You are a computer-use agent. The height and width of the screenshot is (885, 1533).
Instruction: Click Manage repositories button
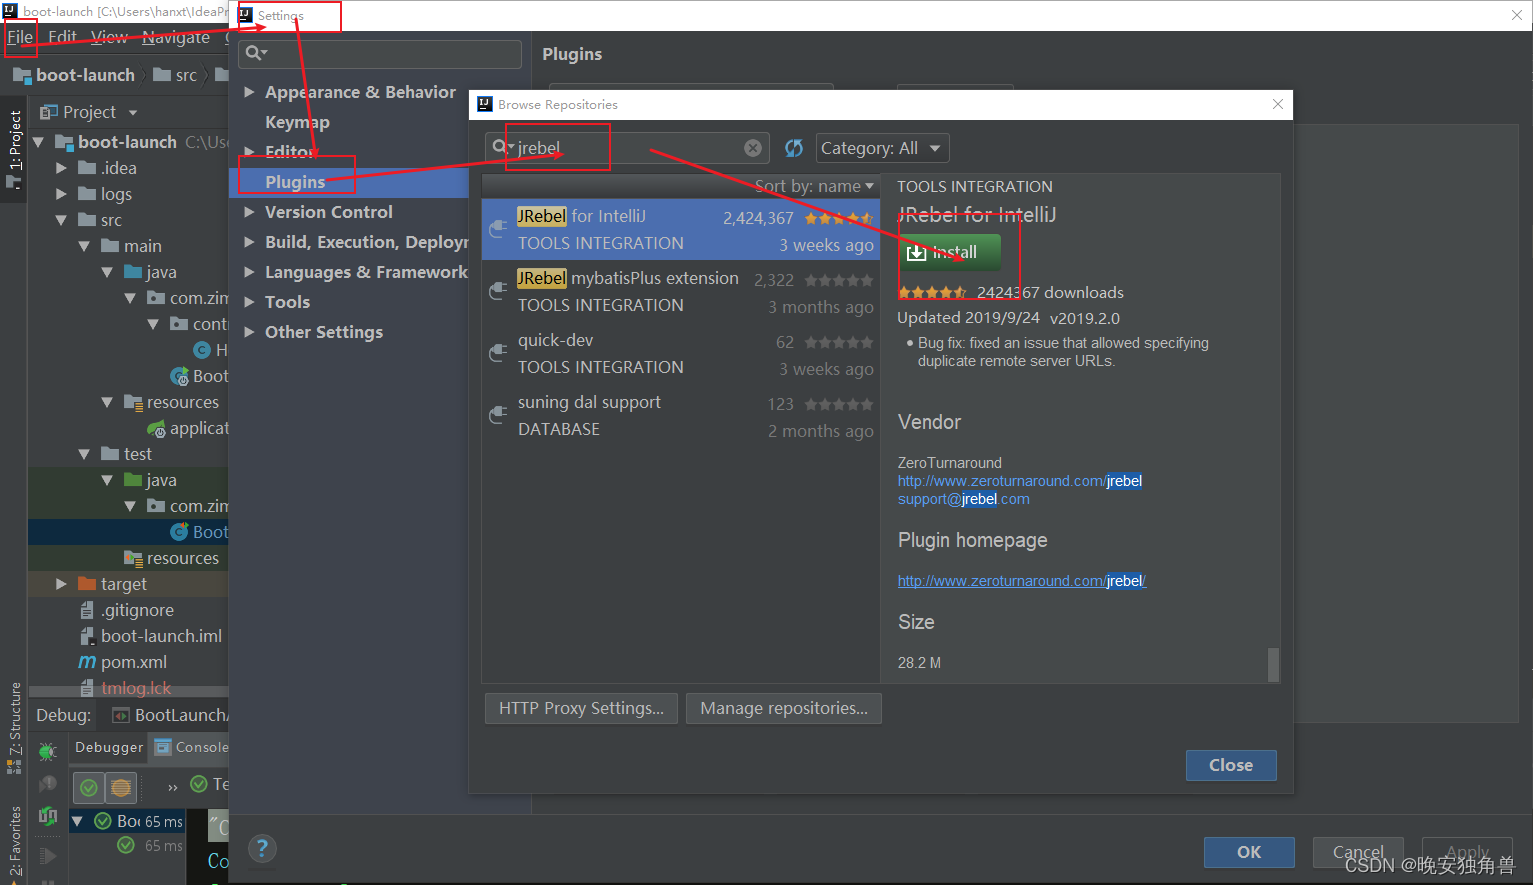[x=784, y=708]
